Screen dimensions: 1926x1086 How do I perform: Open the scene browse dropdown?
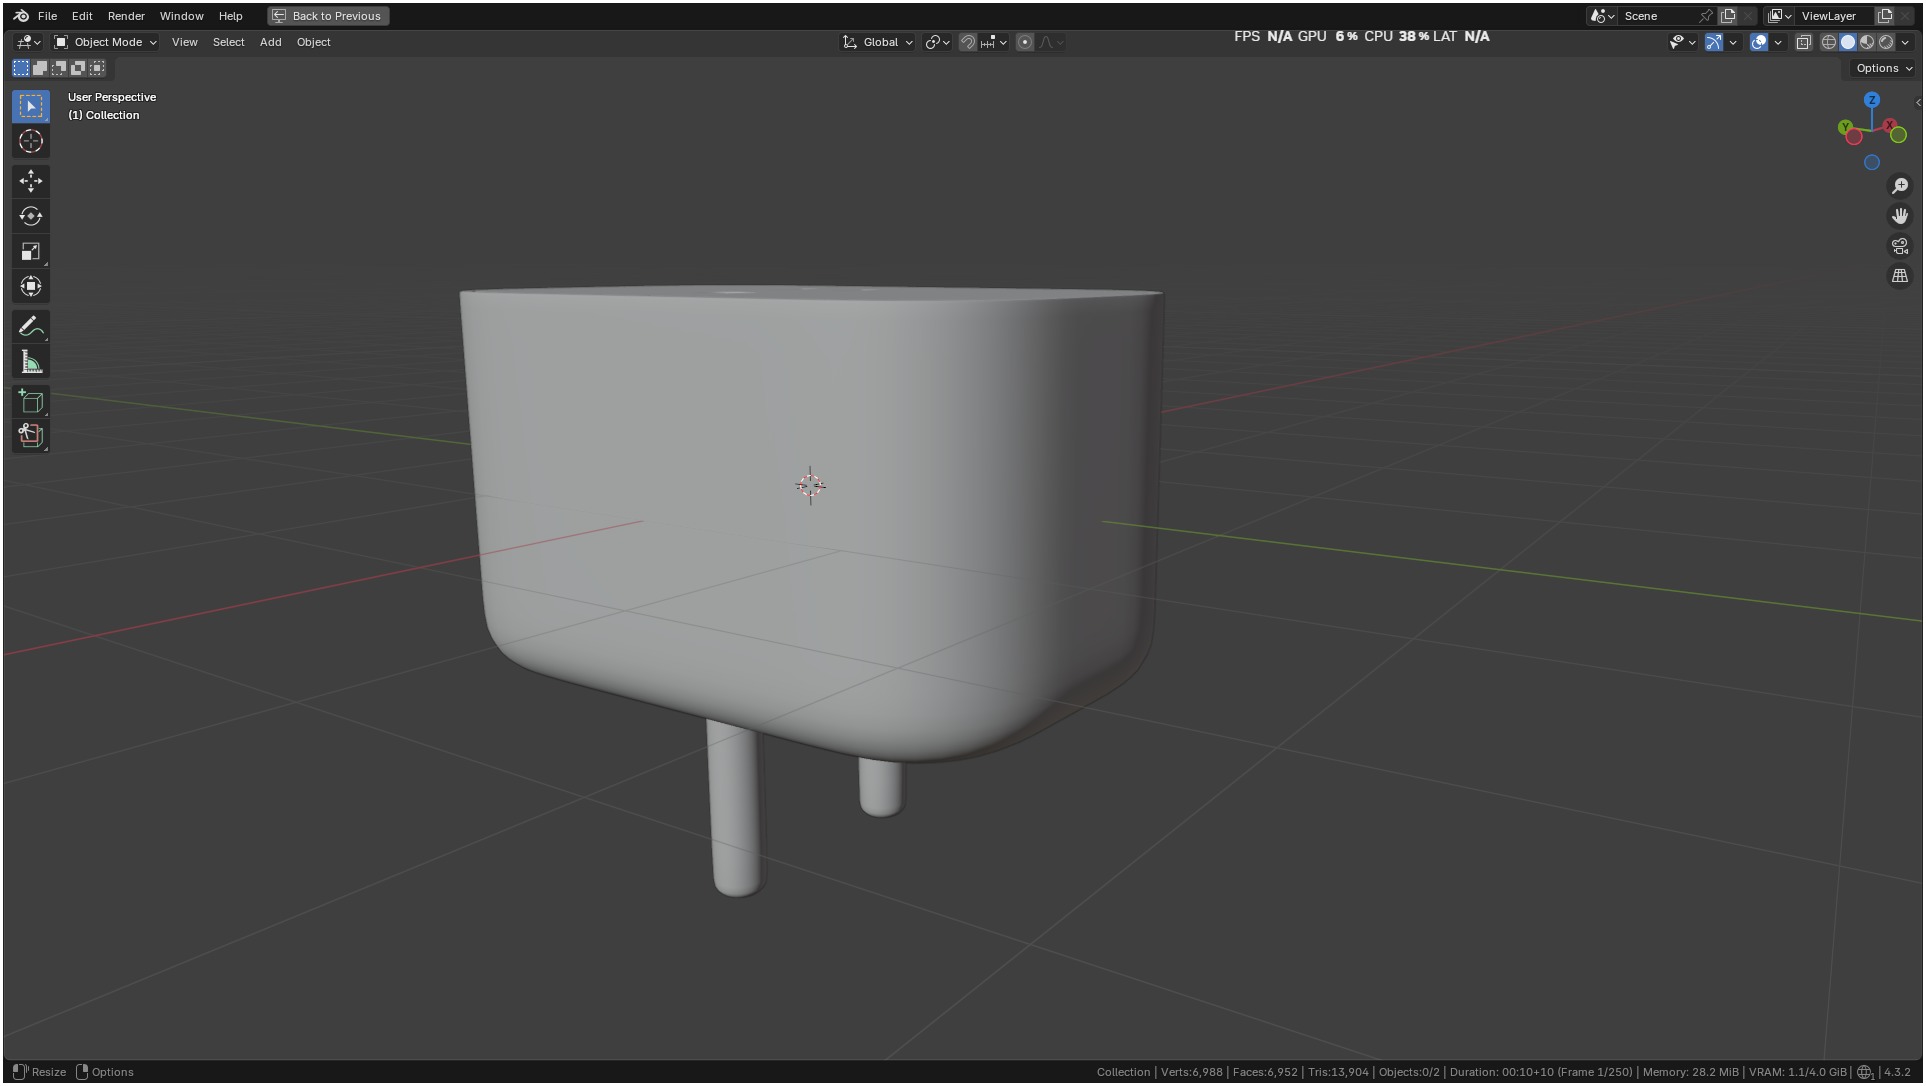click(1603, 16)
